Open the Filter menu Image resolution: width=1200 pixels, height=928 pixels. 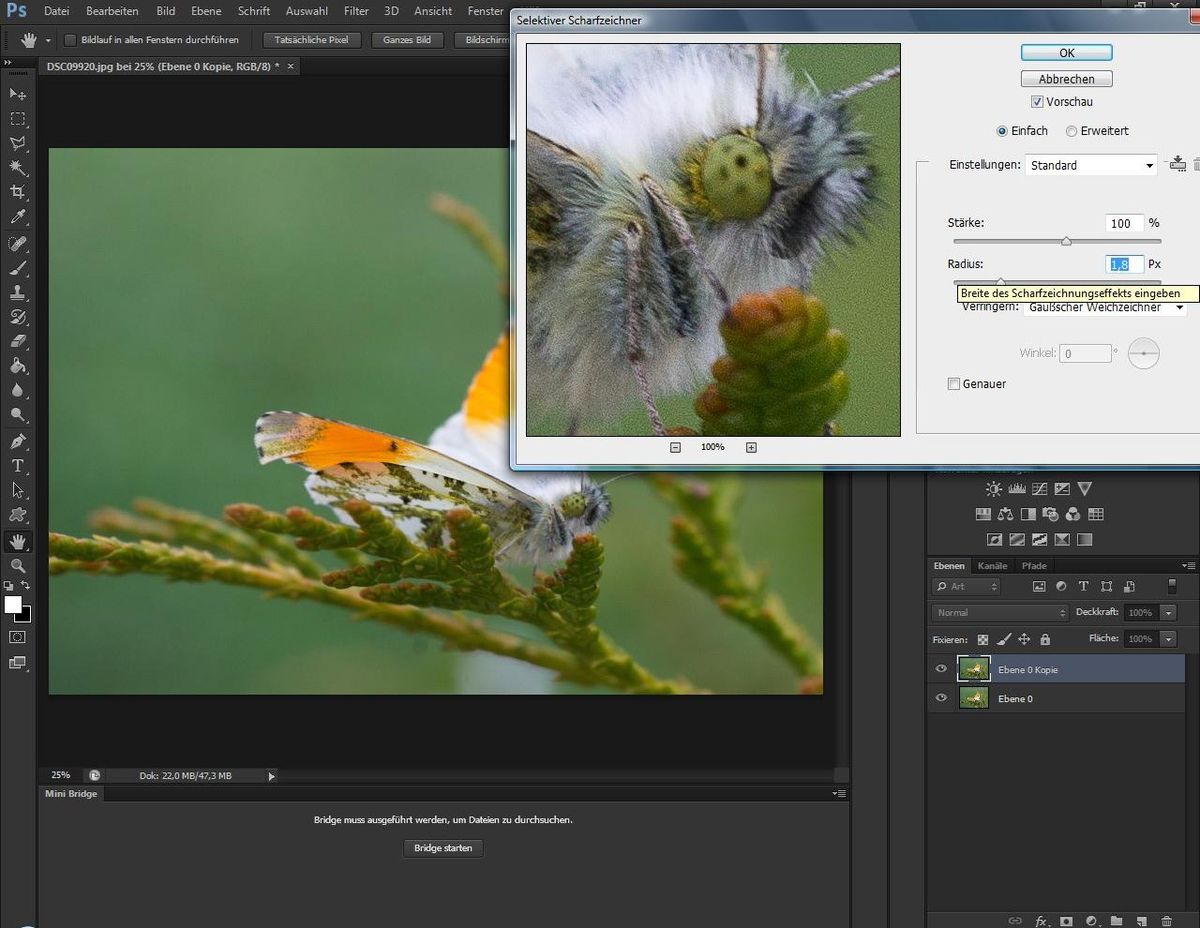356,11
